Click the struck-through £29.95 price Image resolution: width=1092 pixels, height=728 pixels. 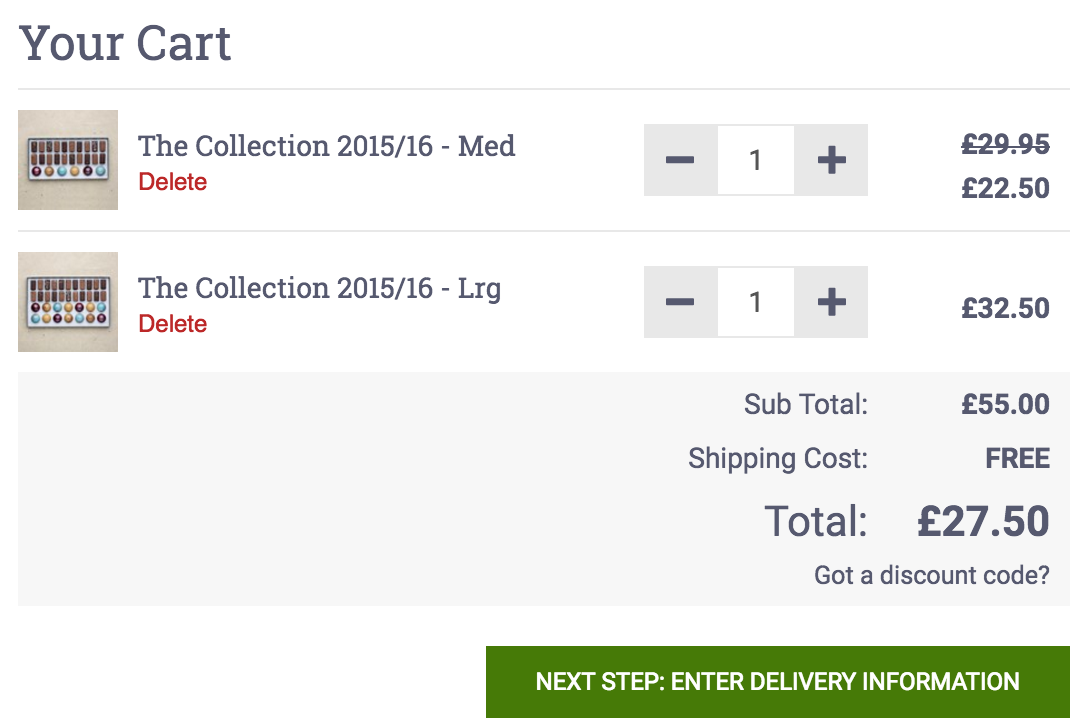click(x=1006, y=145)
